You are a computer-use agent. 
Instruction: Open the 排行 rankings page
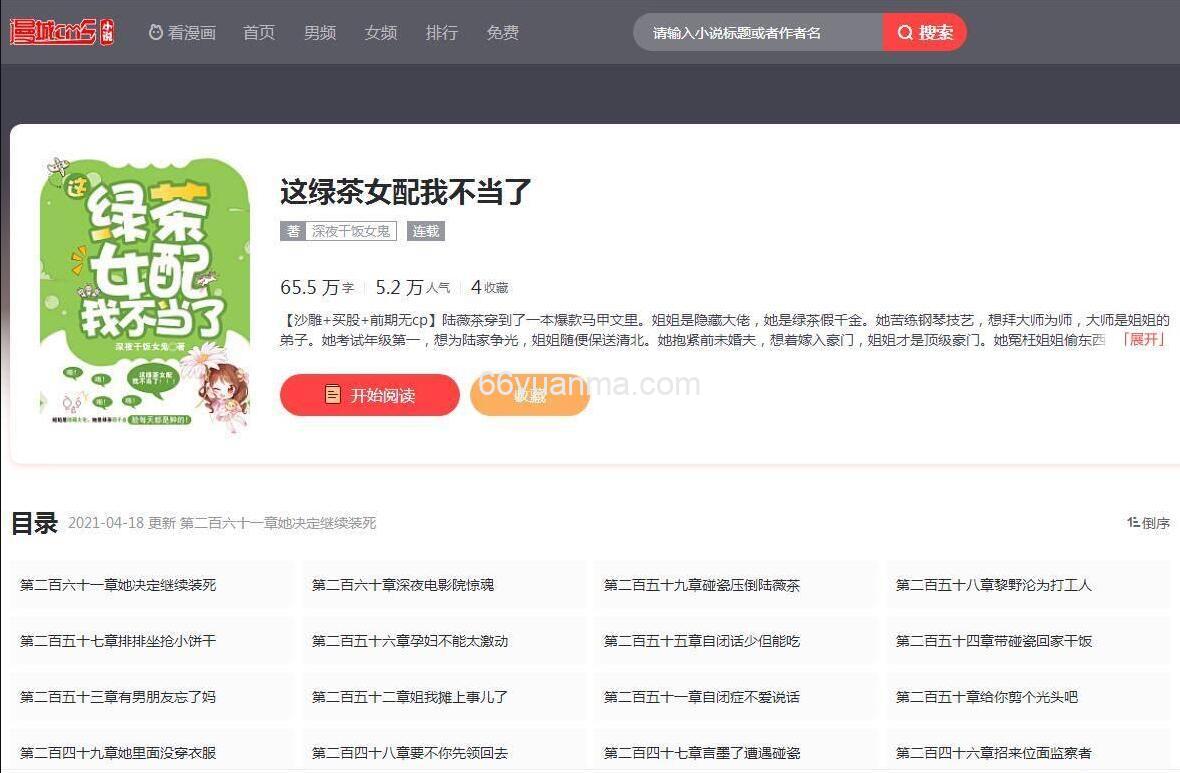point(441,31)
